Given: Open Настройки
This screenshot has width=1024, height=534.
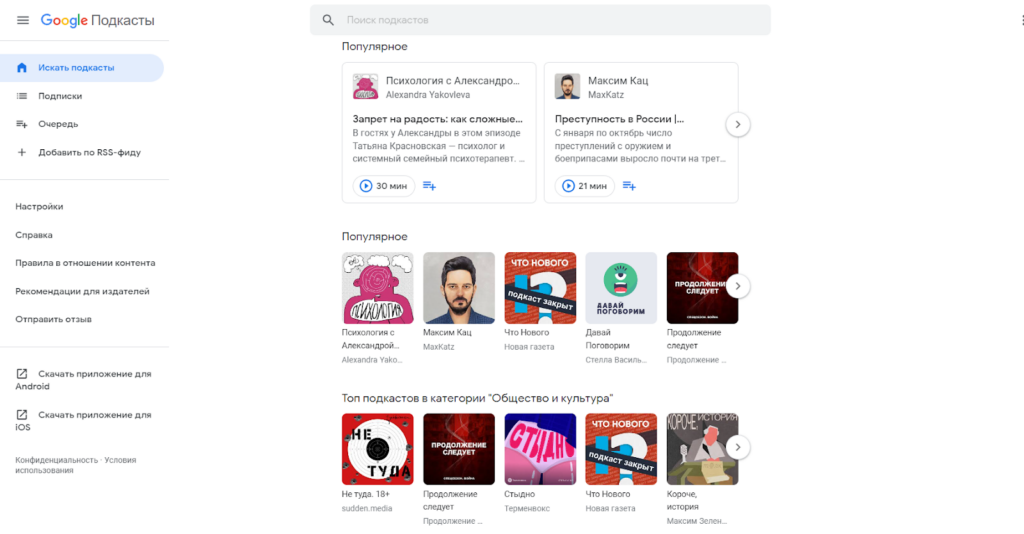Looking at the screenshot, I should point(39,206).
